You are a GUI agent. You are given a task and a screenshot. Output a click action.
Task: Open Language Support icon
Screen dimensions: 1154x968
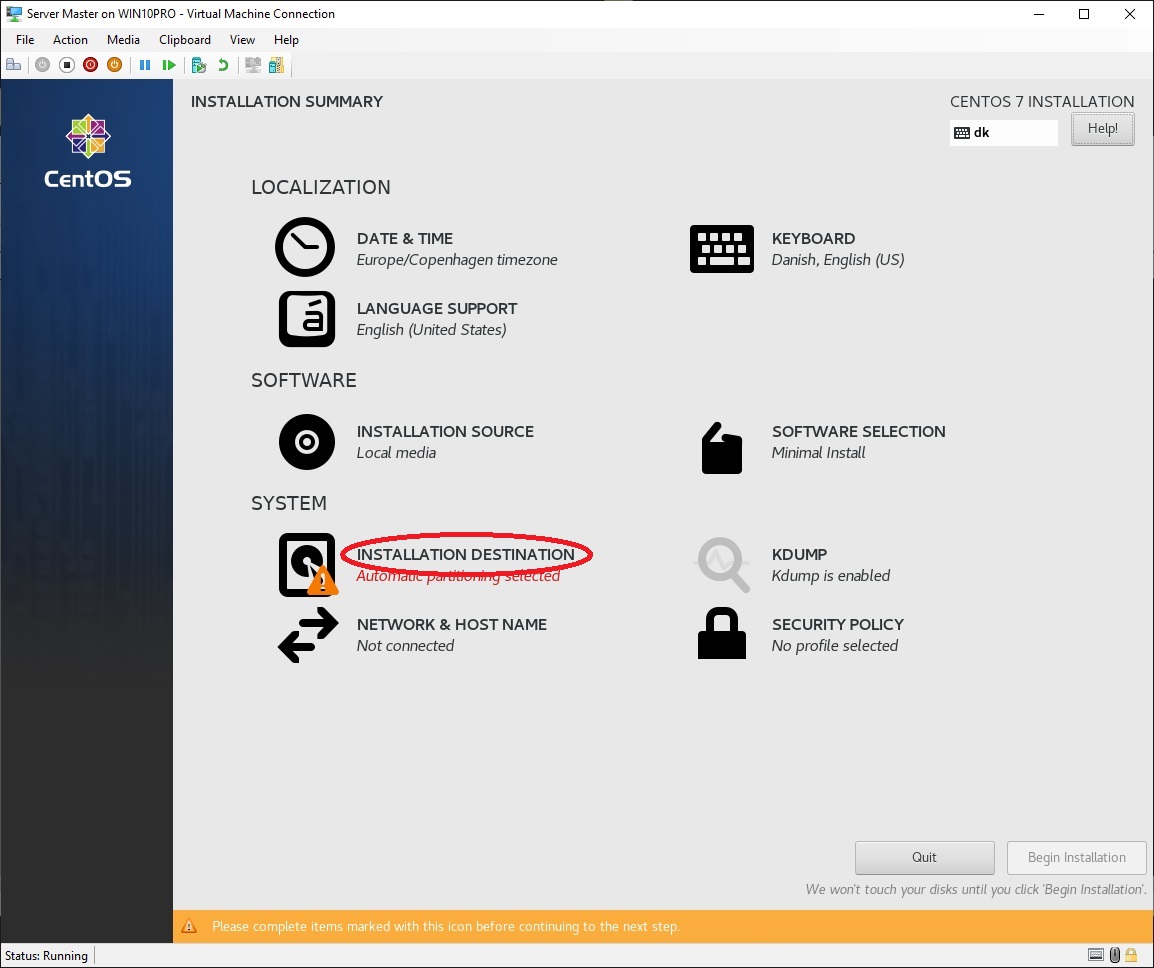(x=307, y=319)
